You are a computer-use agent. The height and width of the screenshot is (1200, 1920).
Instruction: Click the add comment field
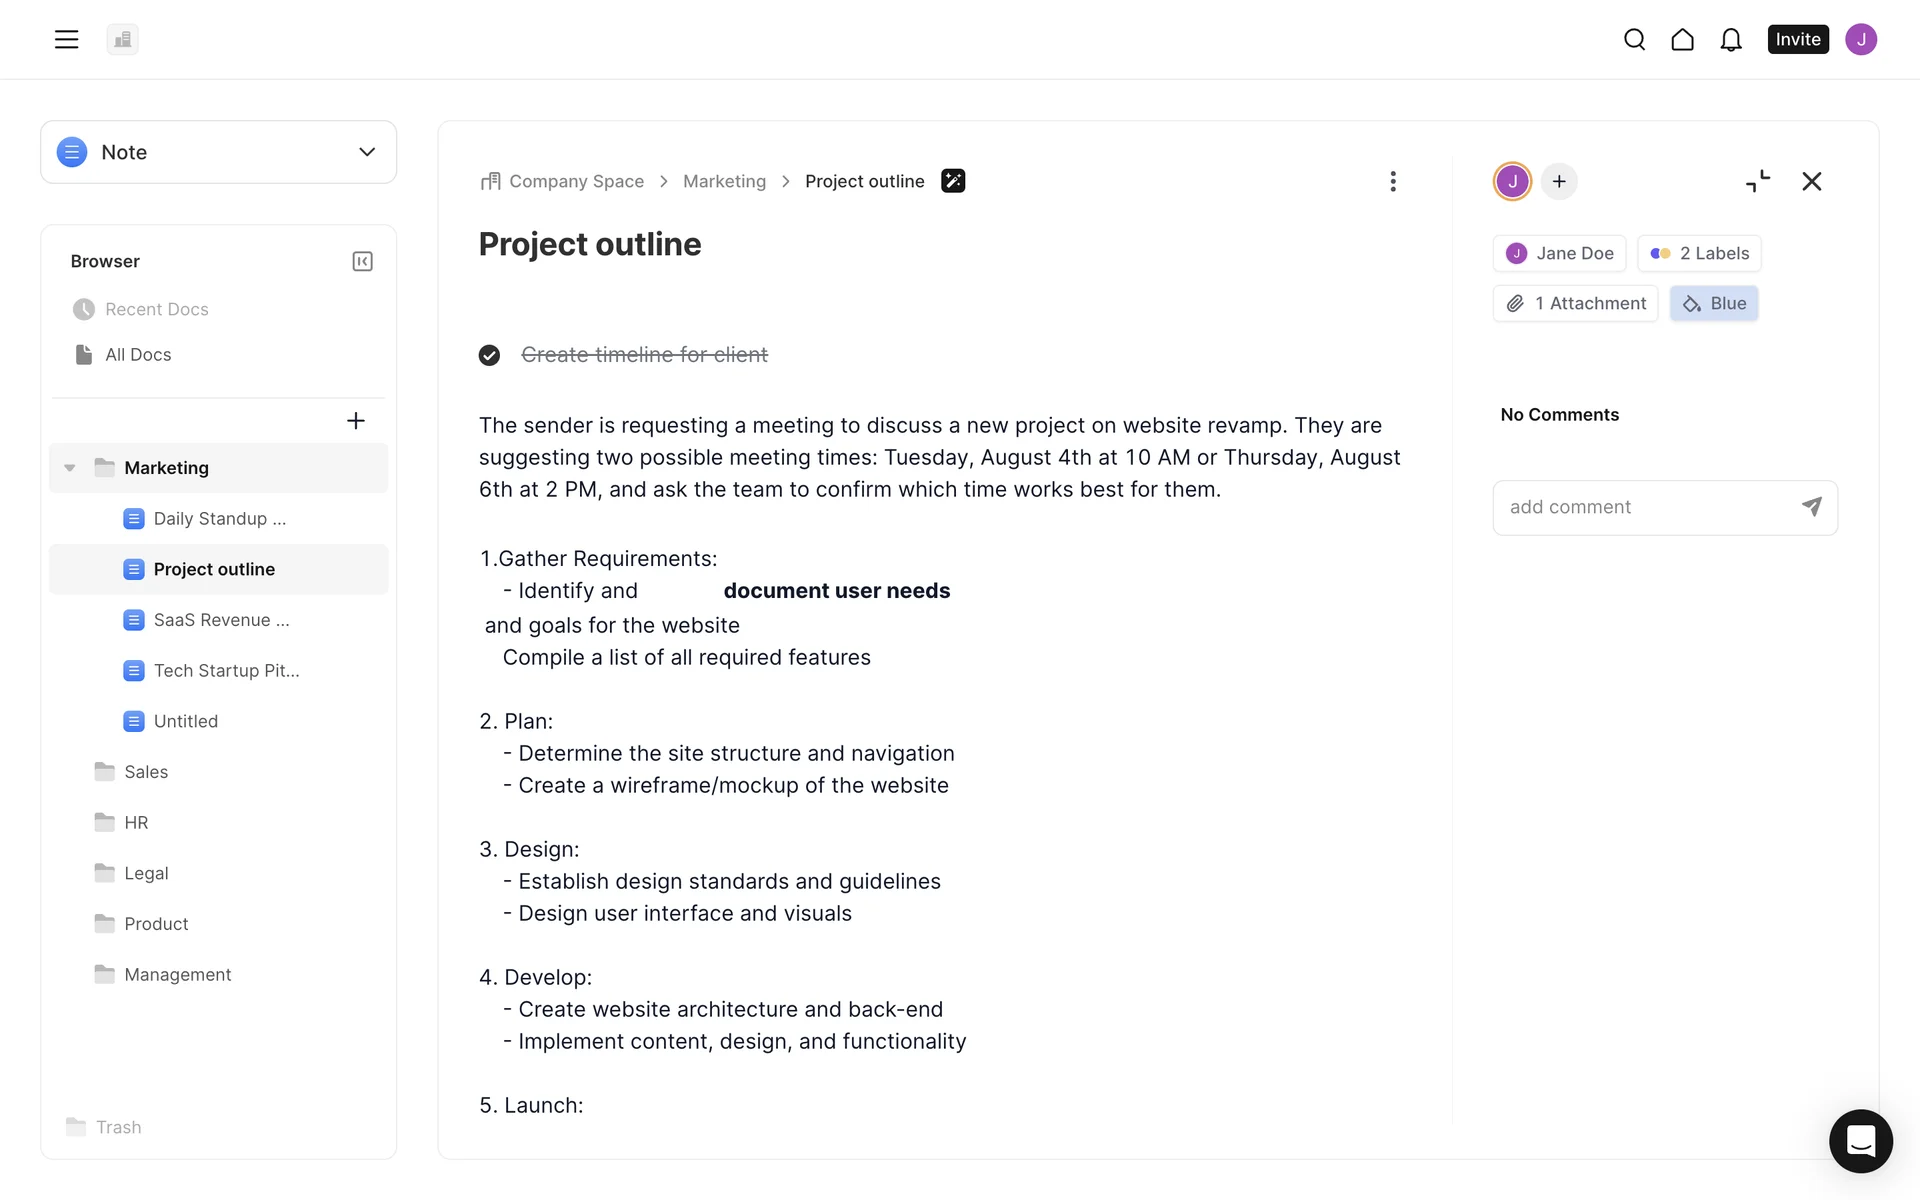(1645, 507)
